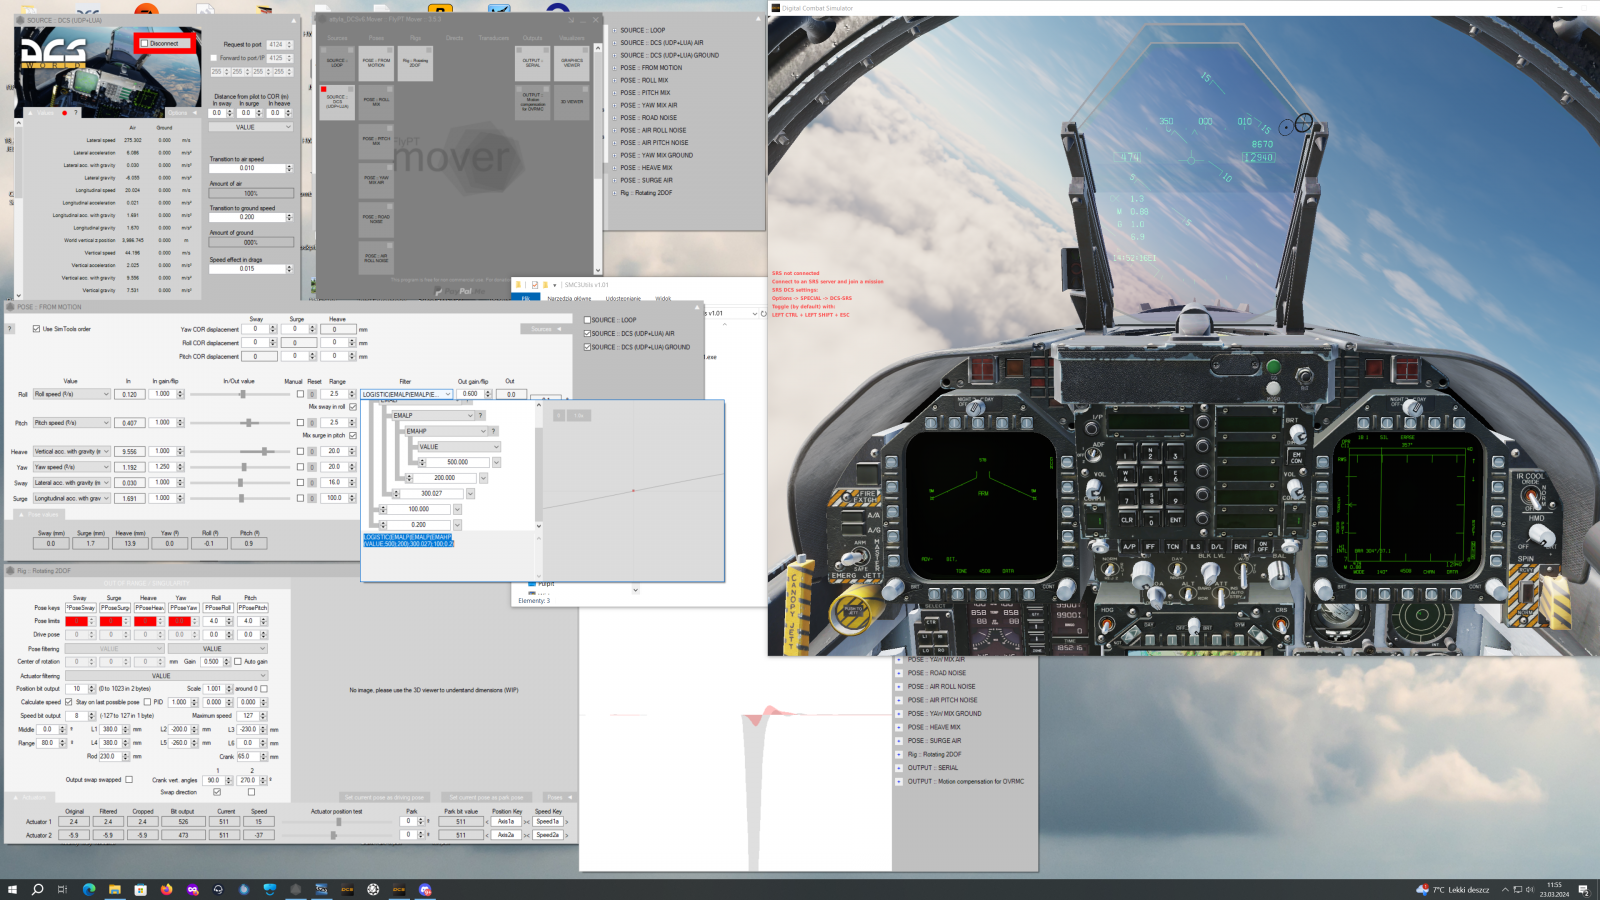Screen dimensions: 1600x900
Task: Open OUTPUT SERIAL module tile
Action: pos(532,62)
